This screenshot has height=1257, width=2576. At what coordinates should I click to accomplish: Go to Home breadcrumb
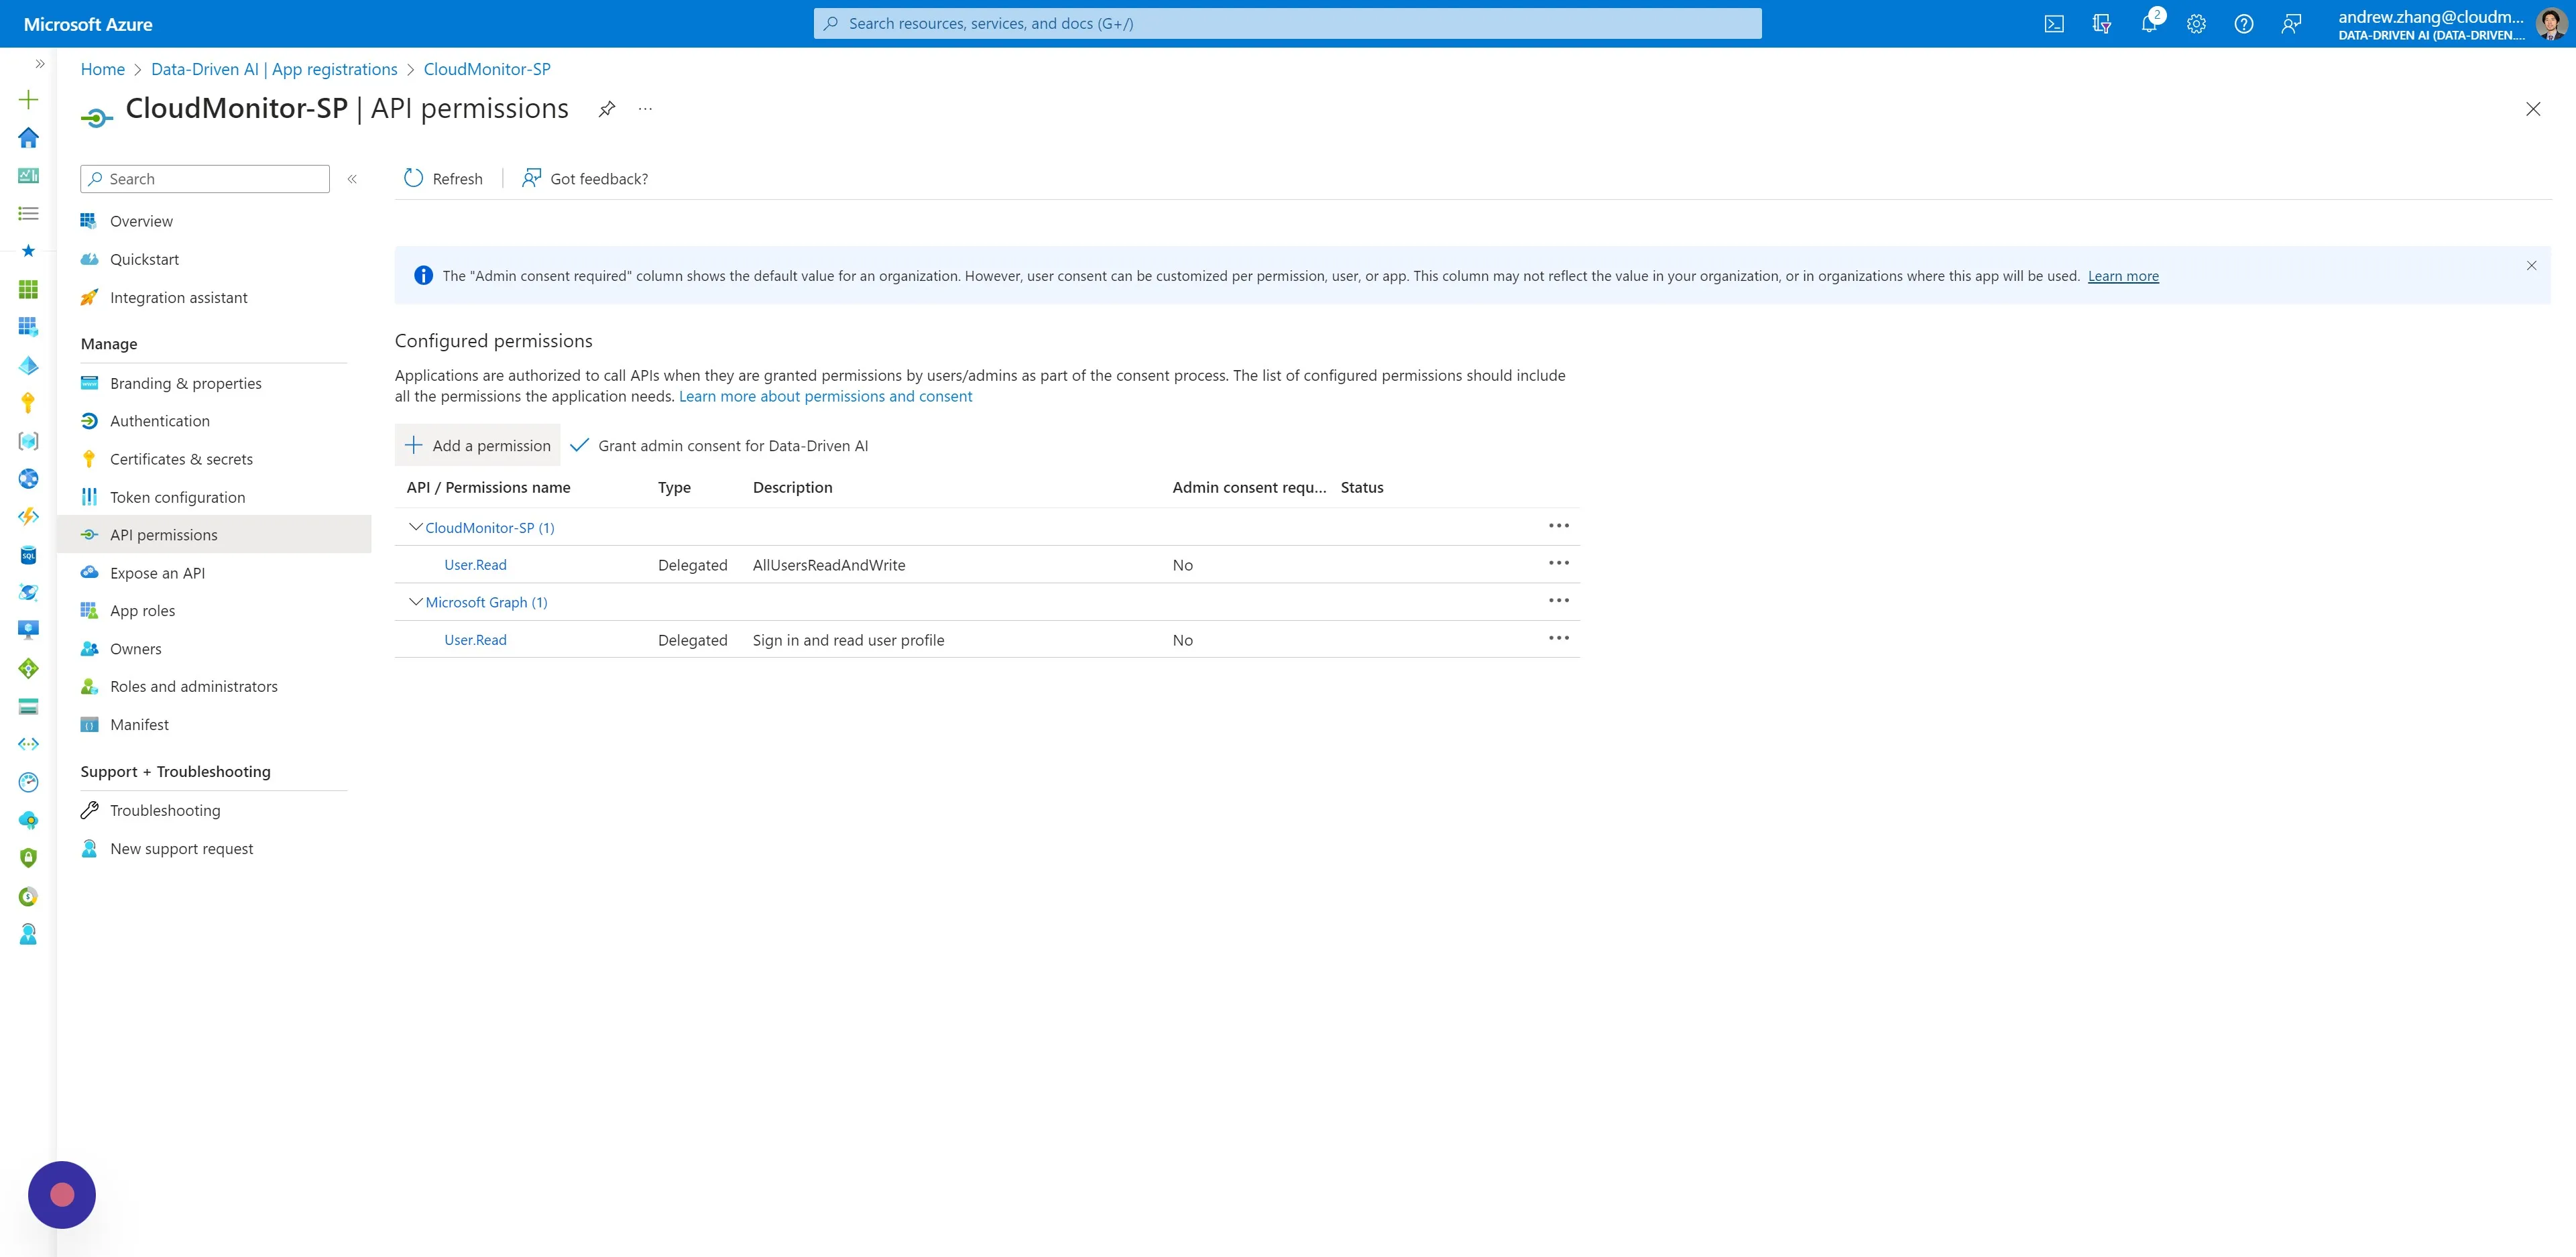coord(103,69)
